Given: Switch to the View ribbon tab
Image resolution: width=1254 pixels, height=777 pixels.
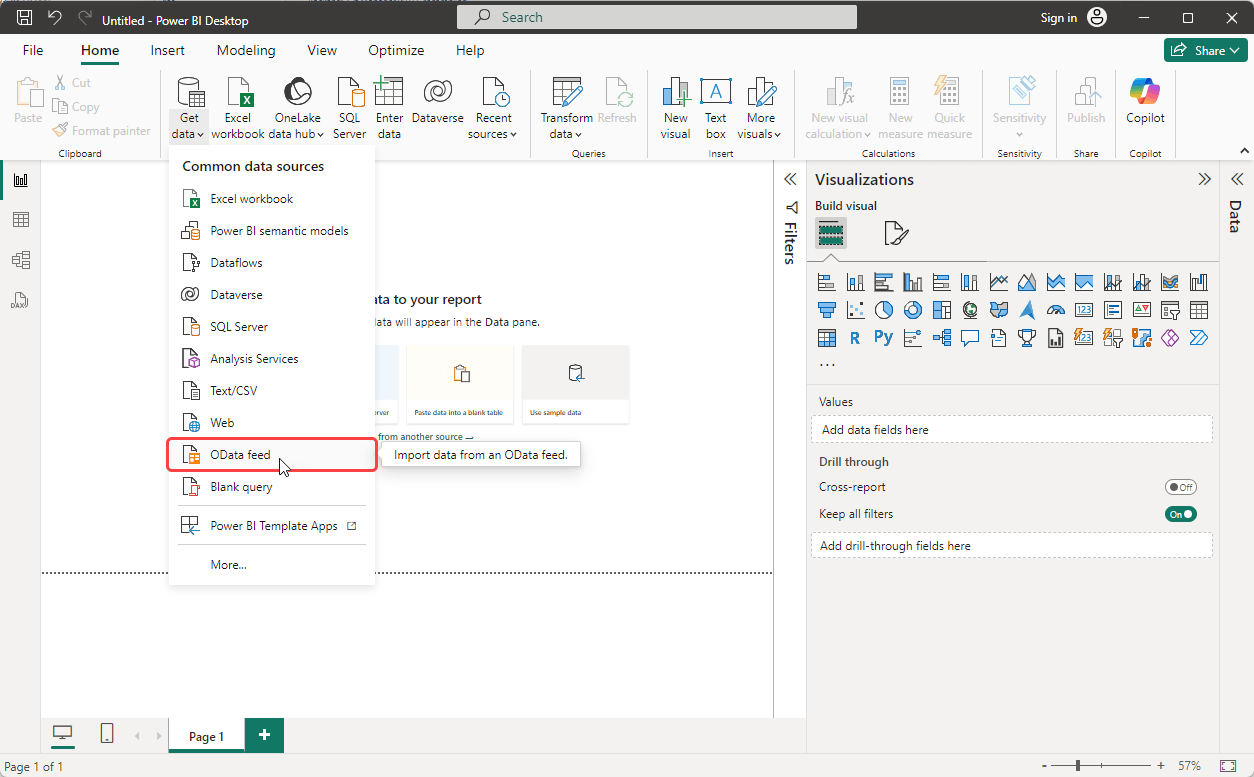Looking at the screenshot, I should tap(322, 50).
